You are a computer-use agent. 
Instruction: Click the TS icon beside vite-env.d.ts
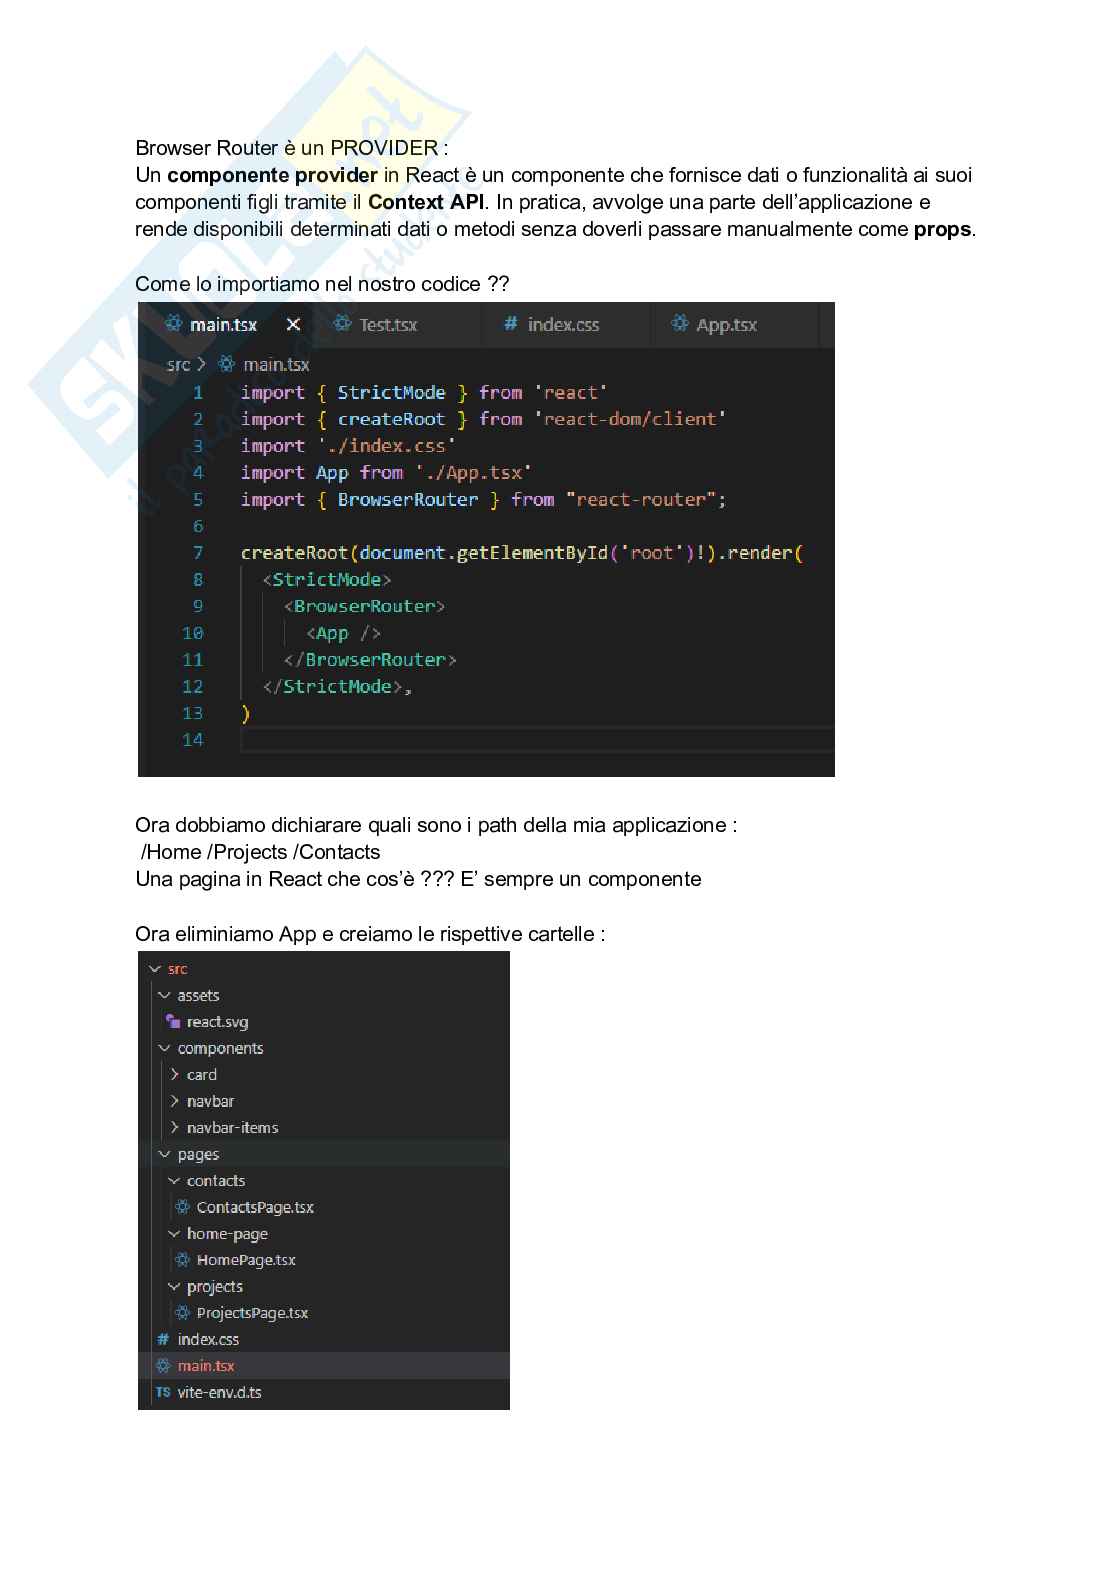pos(163,1392)
